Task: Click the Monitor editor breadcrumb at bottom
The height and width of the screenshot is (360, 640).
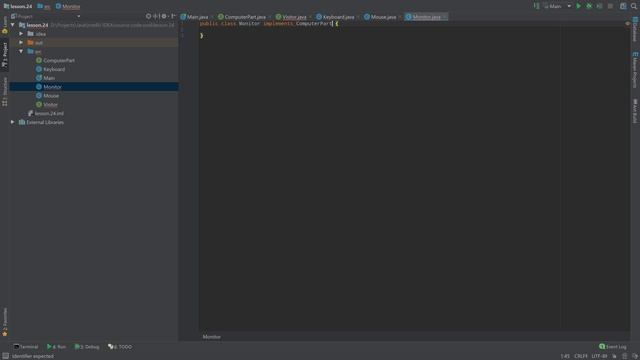Action: (x=211, y=337)
